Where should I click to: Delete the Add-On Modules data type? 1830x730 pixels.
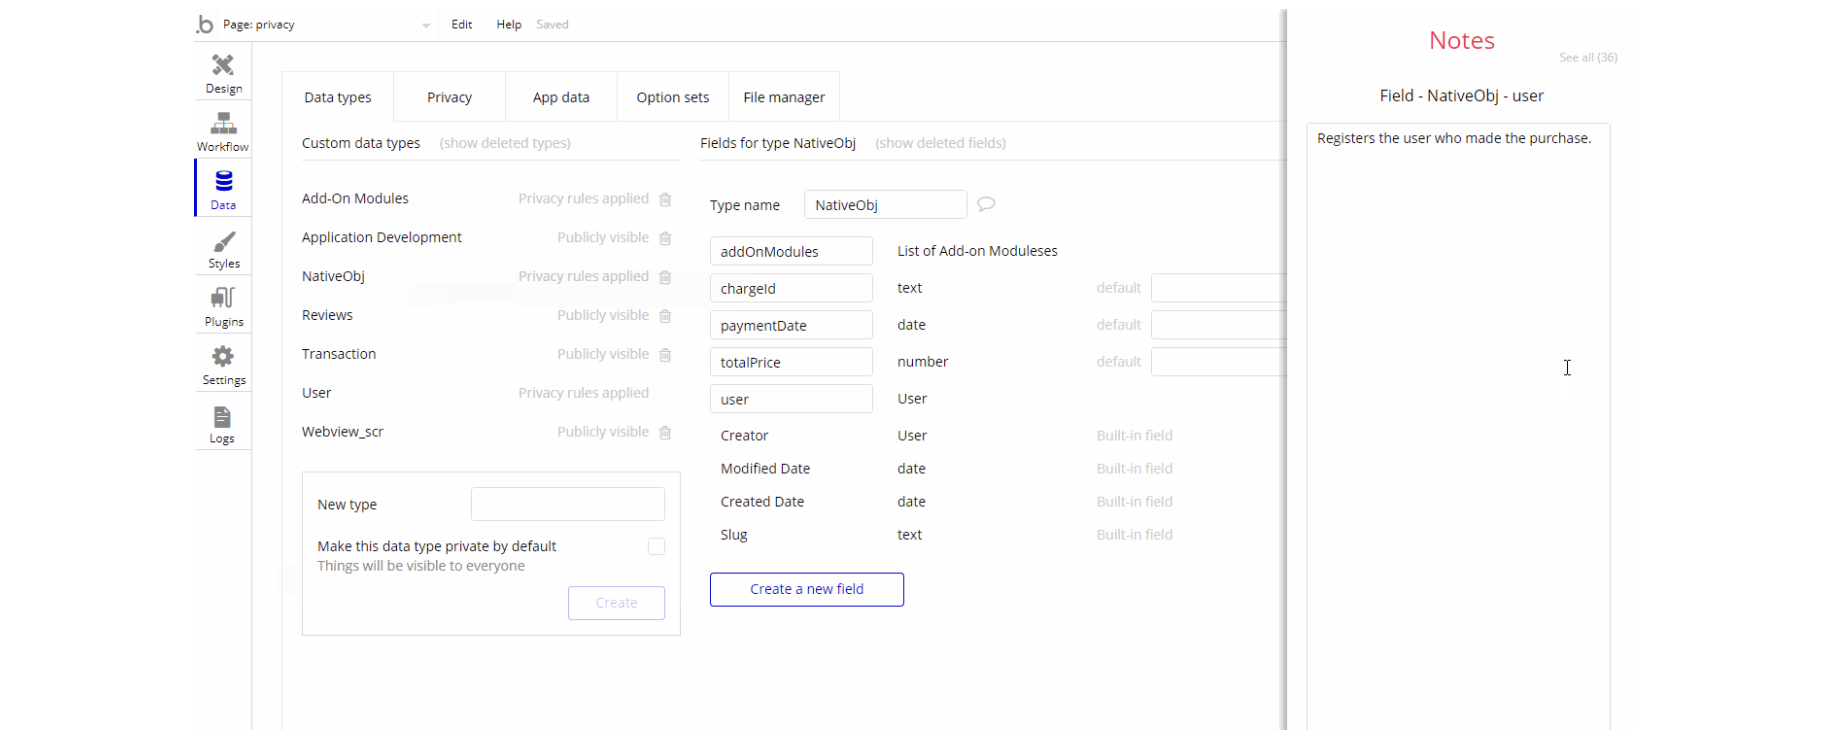[665, 199]
